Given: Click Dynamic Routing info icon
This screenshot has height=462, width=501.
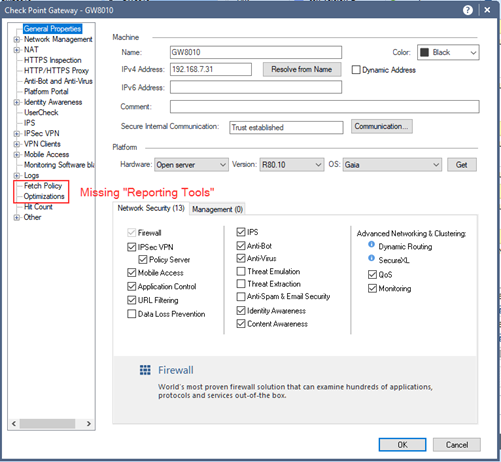Looking at the screenshot, I should coord(371,244).
